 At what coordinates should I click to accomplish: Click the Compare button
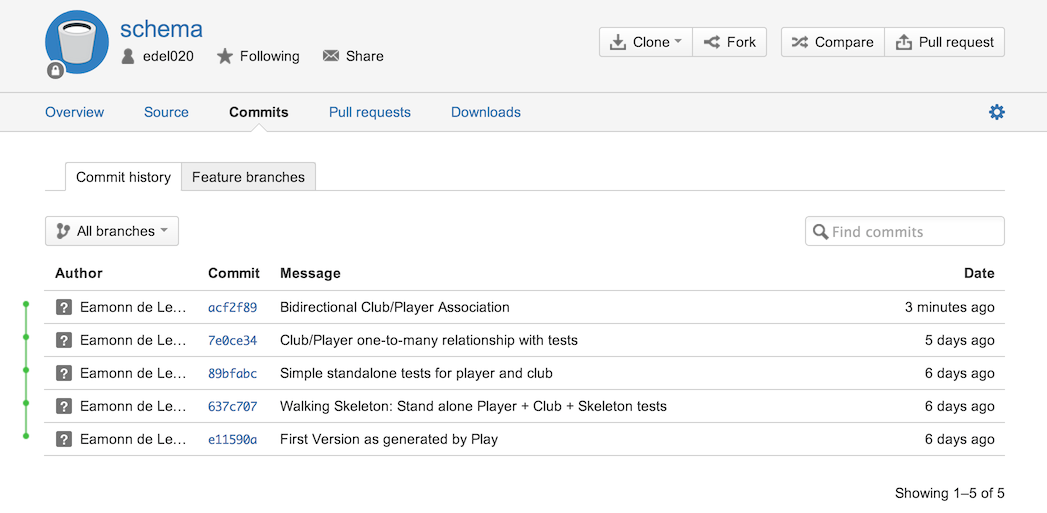[x=833, y=42]
